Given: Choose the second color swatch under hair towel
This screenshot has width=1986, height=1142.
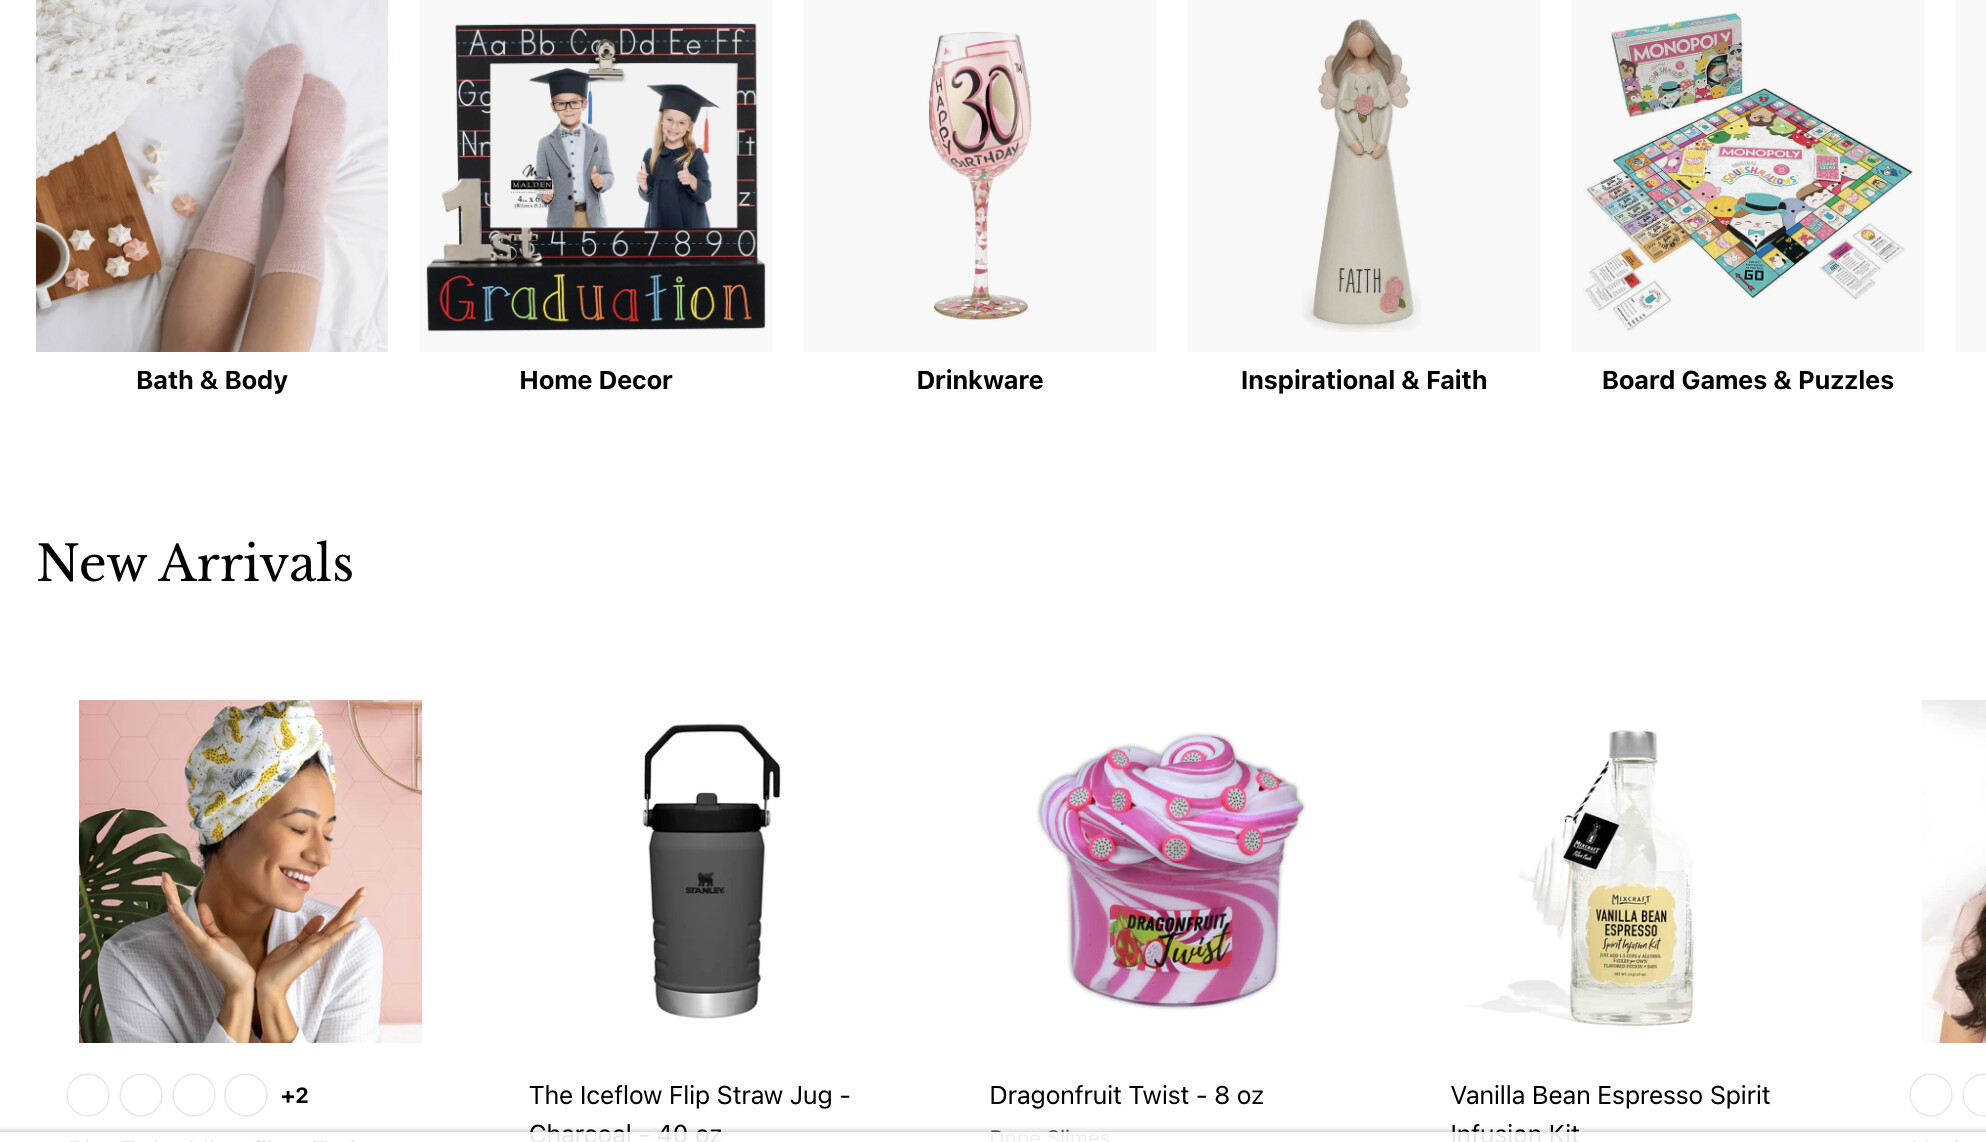Looking at the screenshot, I should pos(141,1095).
